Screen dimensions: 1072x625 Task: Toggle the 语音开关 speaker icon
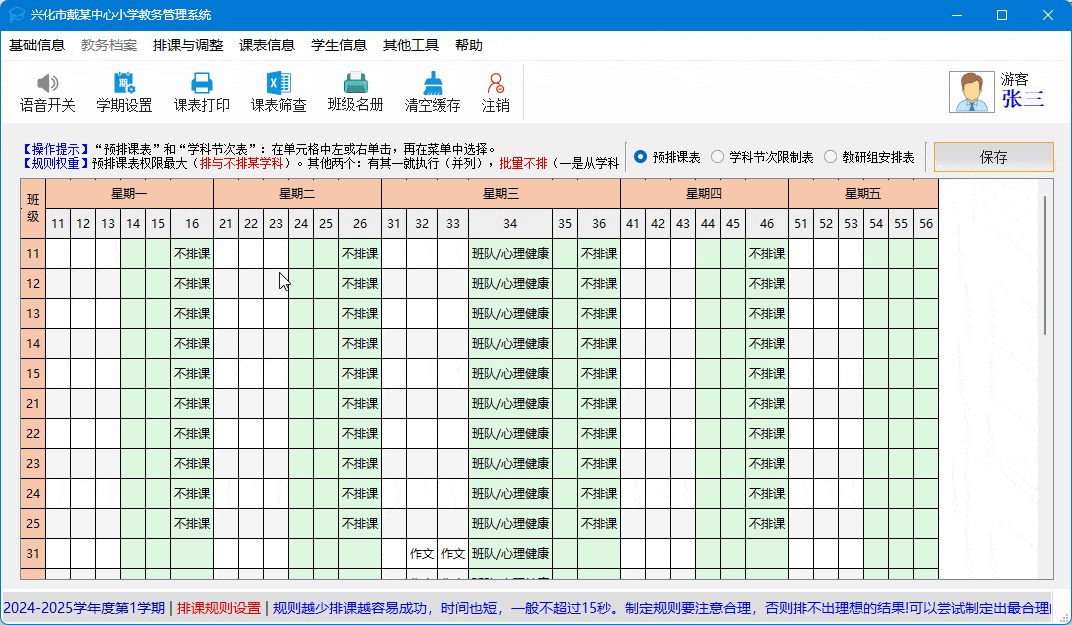click(x=47, y=84)
